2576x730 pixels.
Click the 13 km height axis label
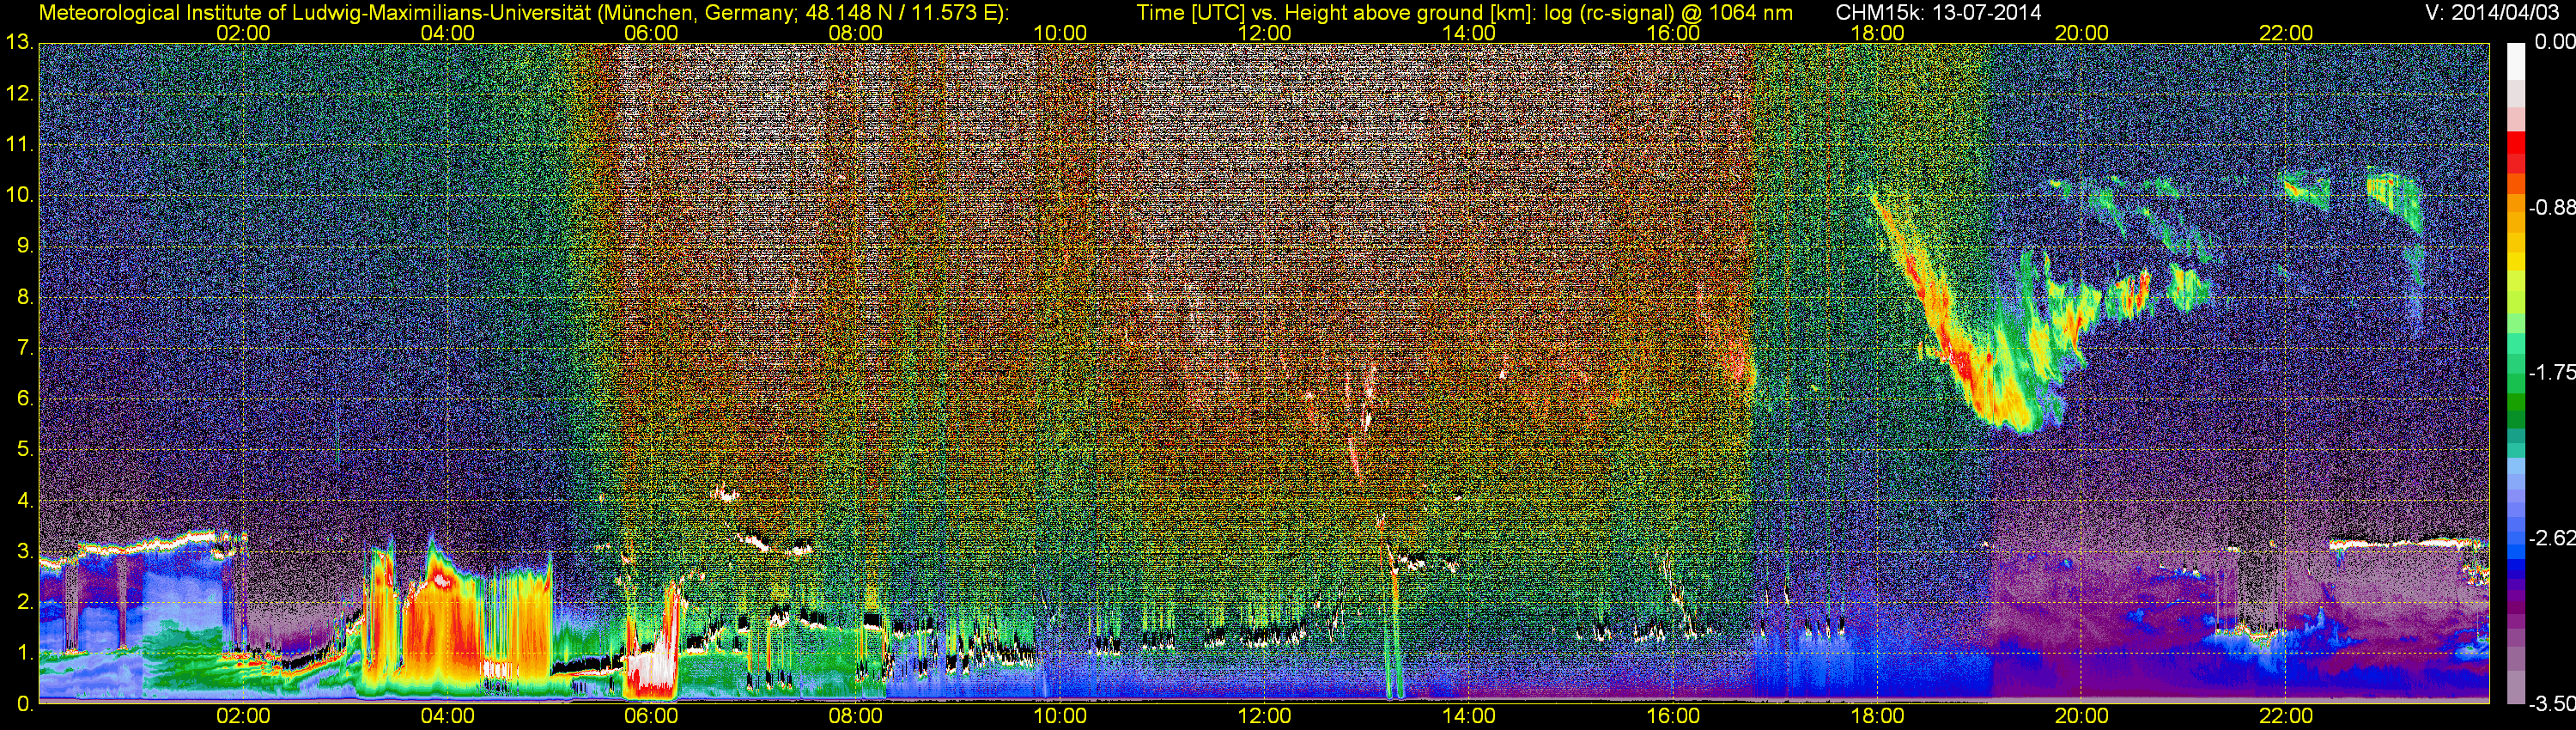click(19, 43)
